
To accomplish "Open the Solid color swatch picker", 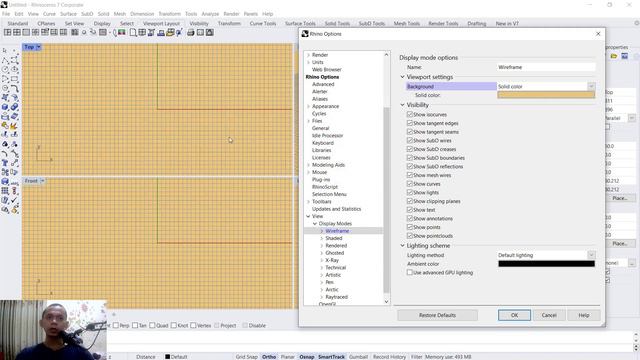I will tap(546, 95).
